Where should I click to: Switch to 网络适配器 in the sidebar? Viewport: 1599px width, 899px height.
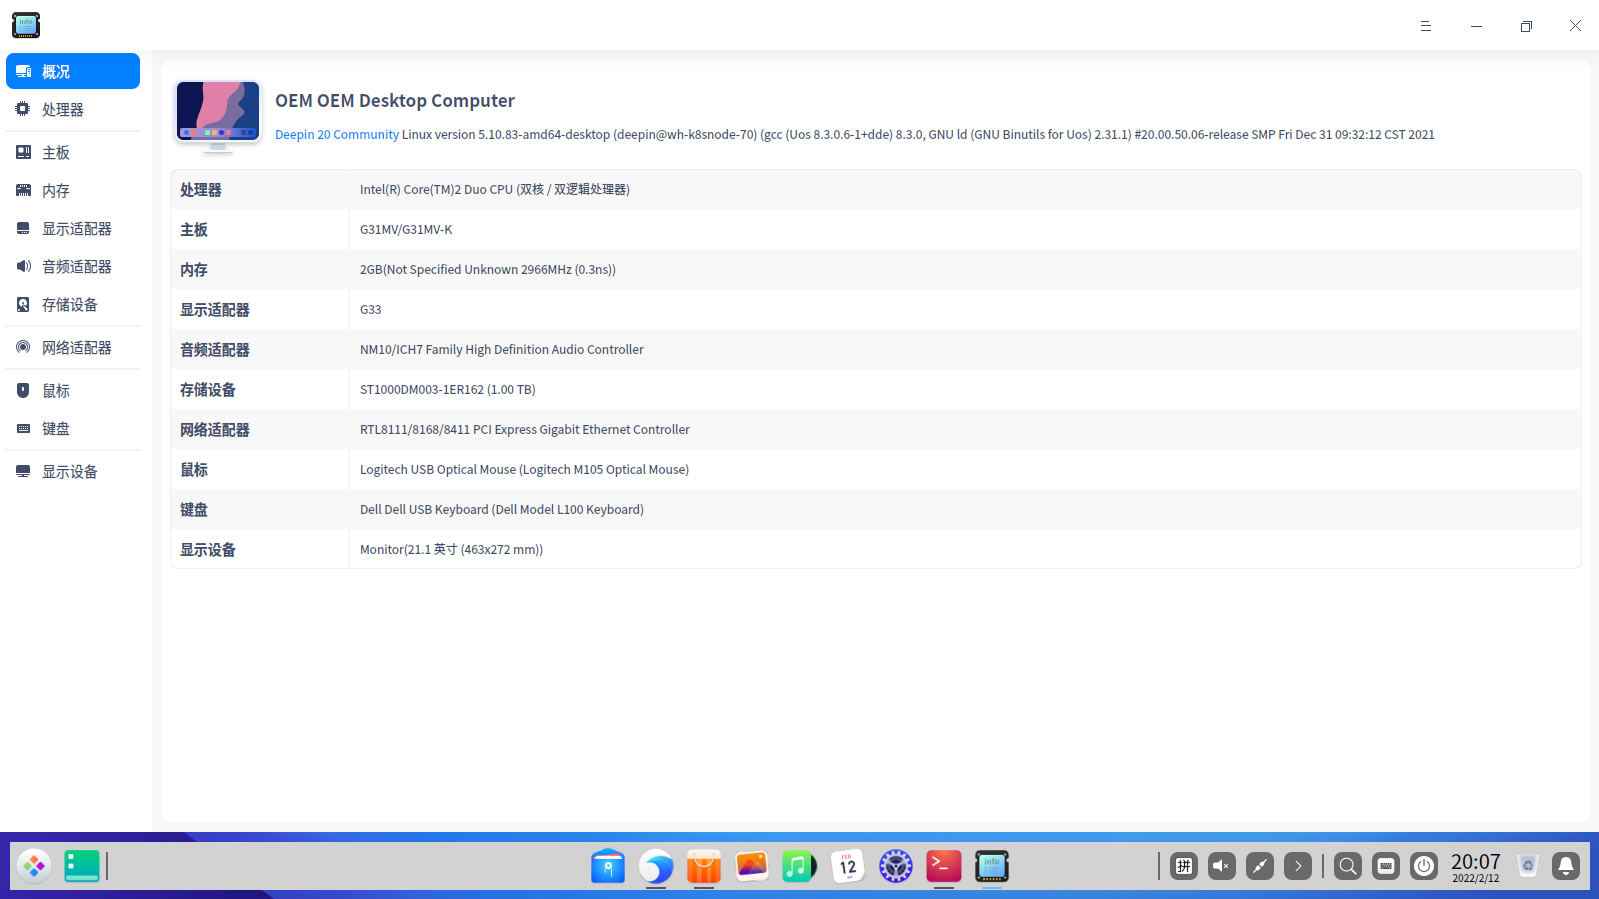click(x=73, y=347)
